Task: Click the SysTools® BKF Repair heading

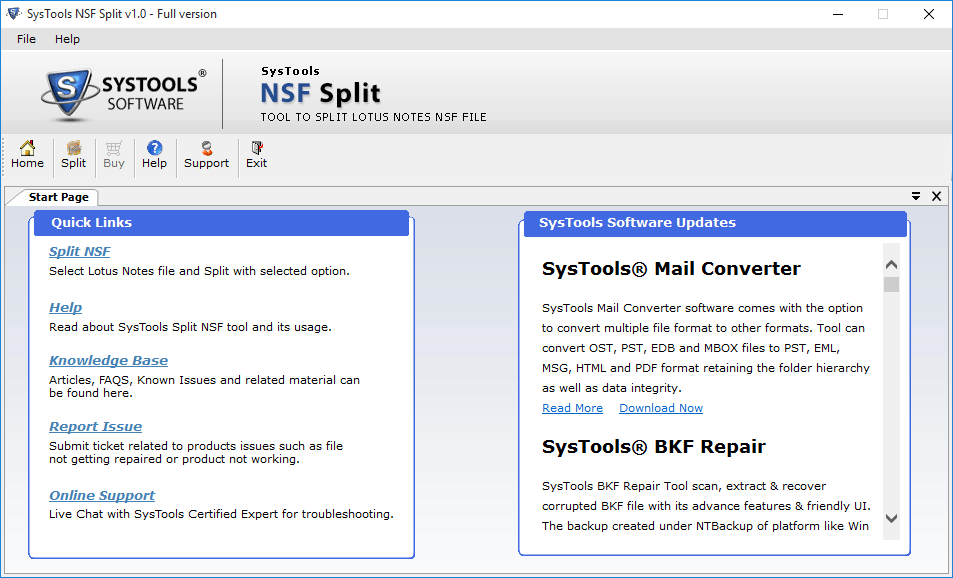Action: [x=653, y=447]
